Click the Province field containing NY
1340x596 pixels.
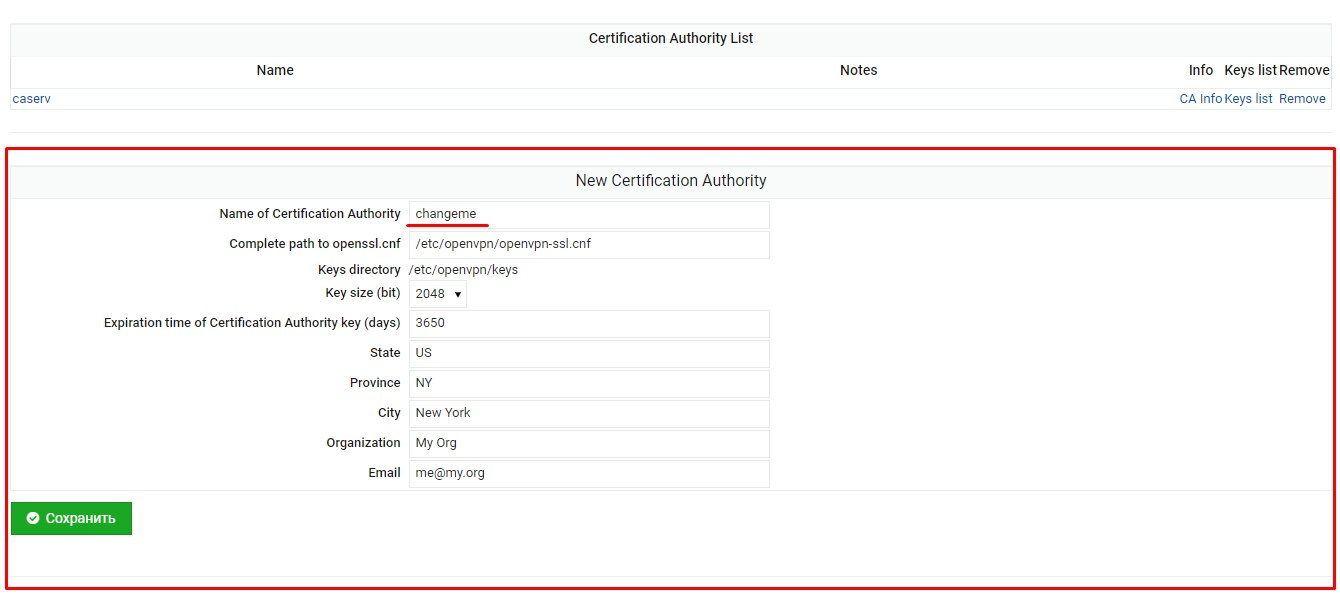(589, 384)
